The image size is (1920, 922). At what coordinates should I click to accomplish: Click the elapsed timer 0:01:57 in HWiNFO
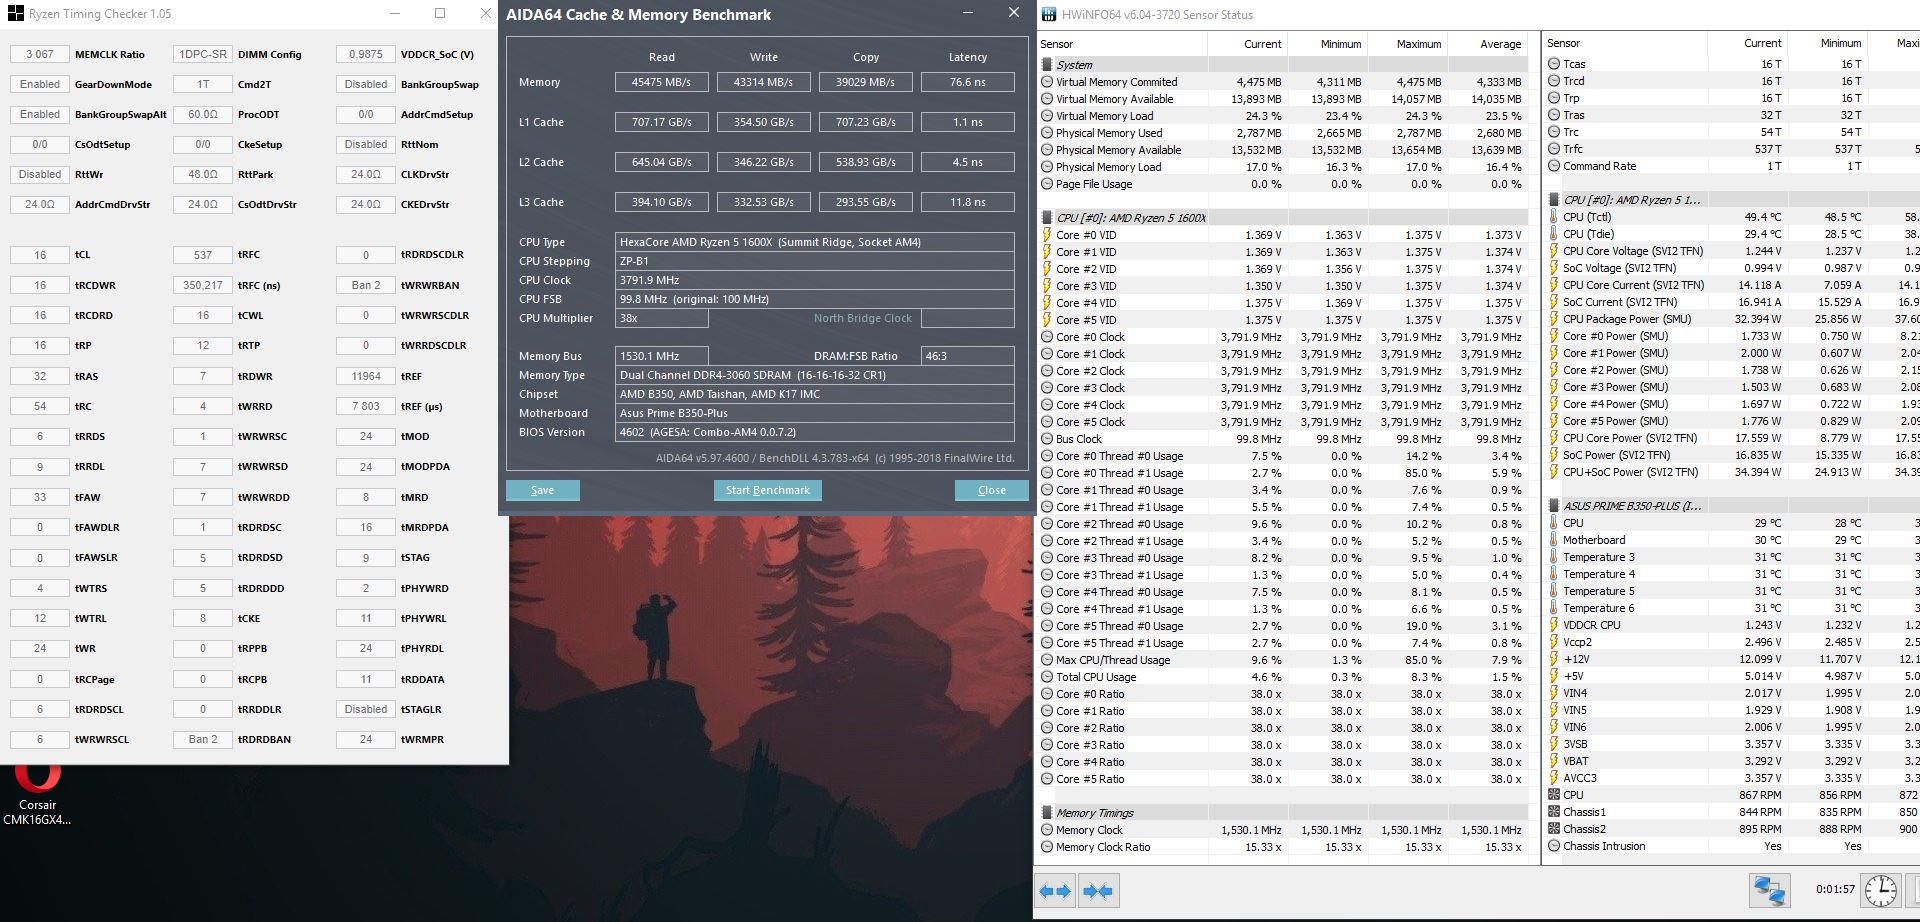(x=1835, y=889)
